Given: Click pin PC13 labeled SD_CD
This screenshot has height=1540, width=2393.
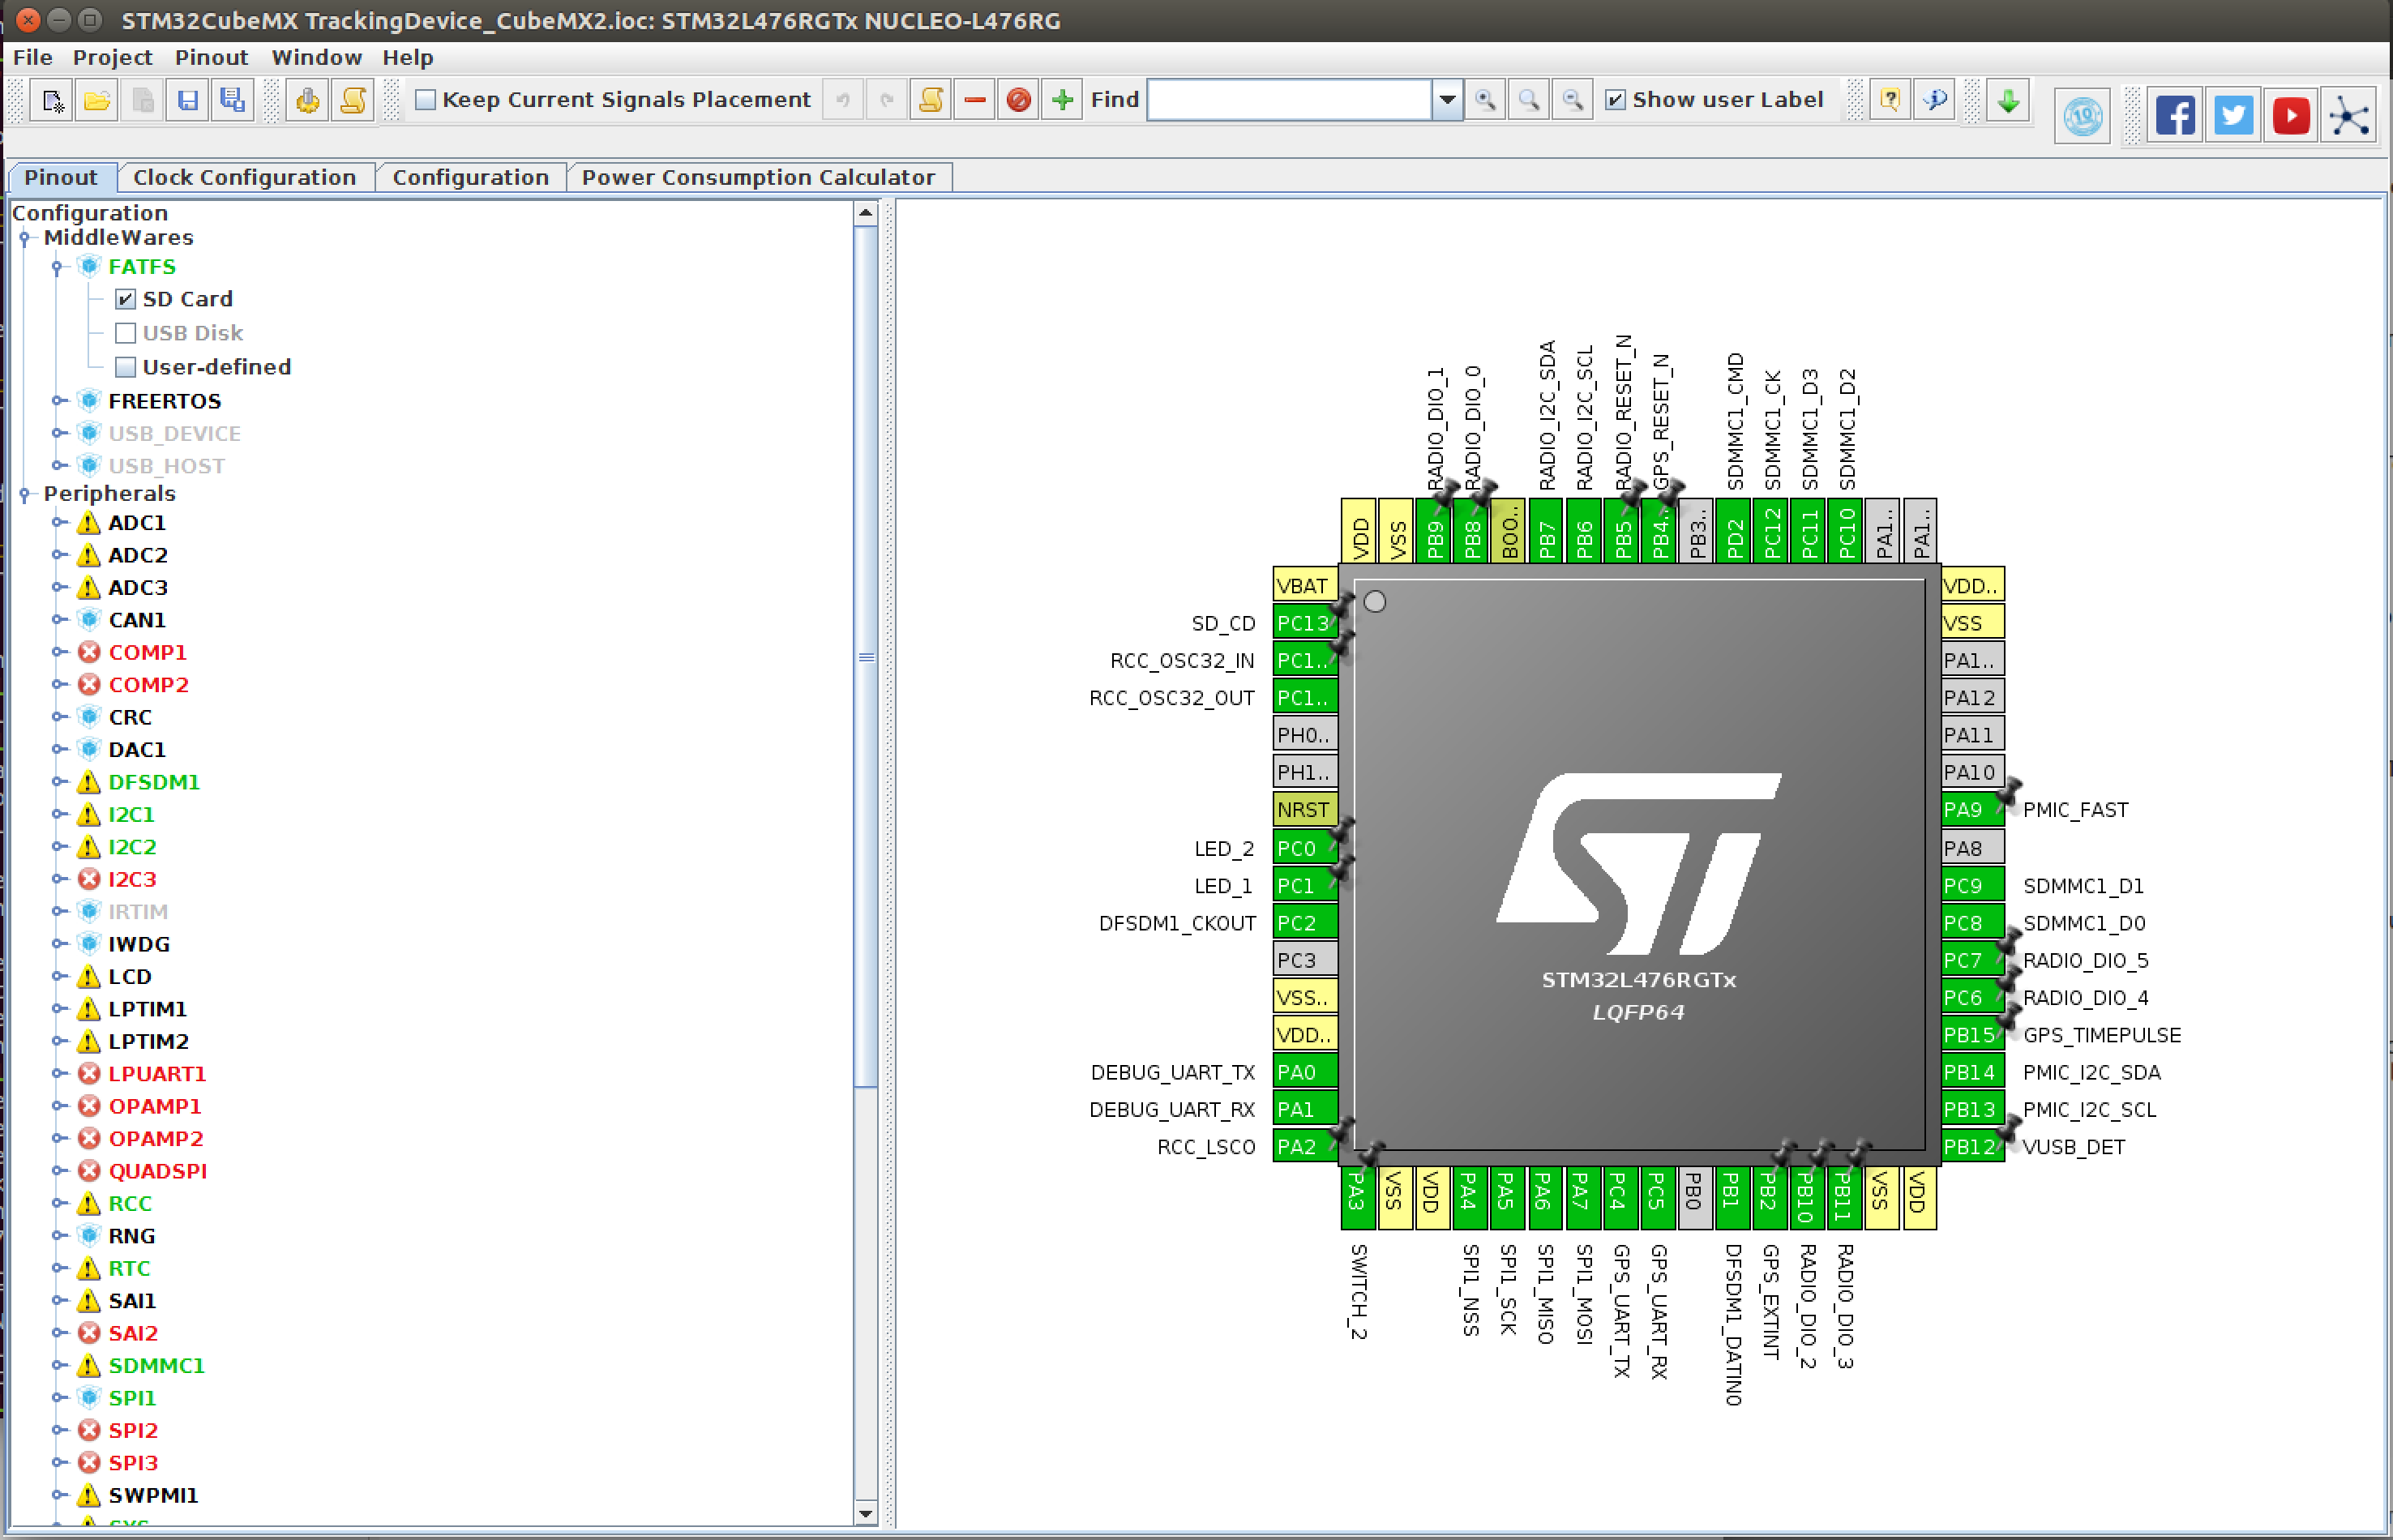Looking at the screenshot, I should tap(1303, 623).
